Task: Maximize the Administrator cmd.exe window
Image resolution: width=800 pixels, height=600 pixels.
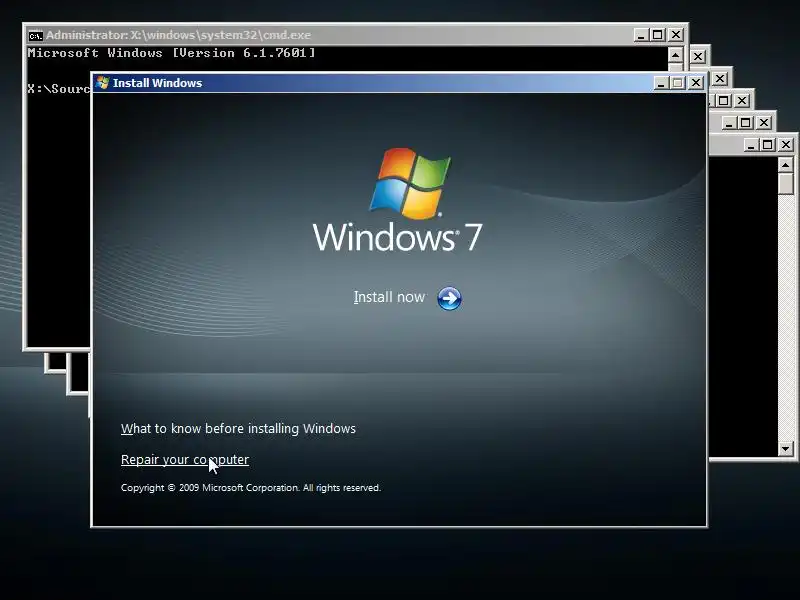Action: (658, 35)
